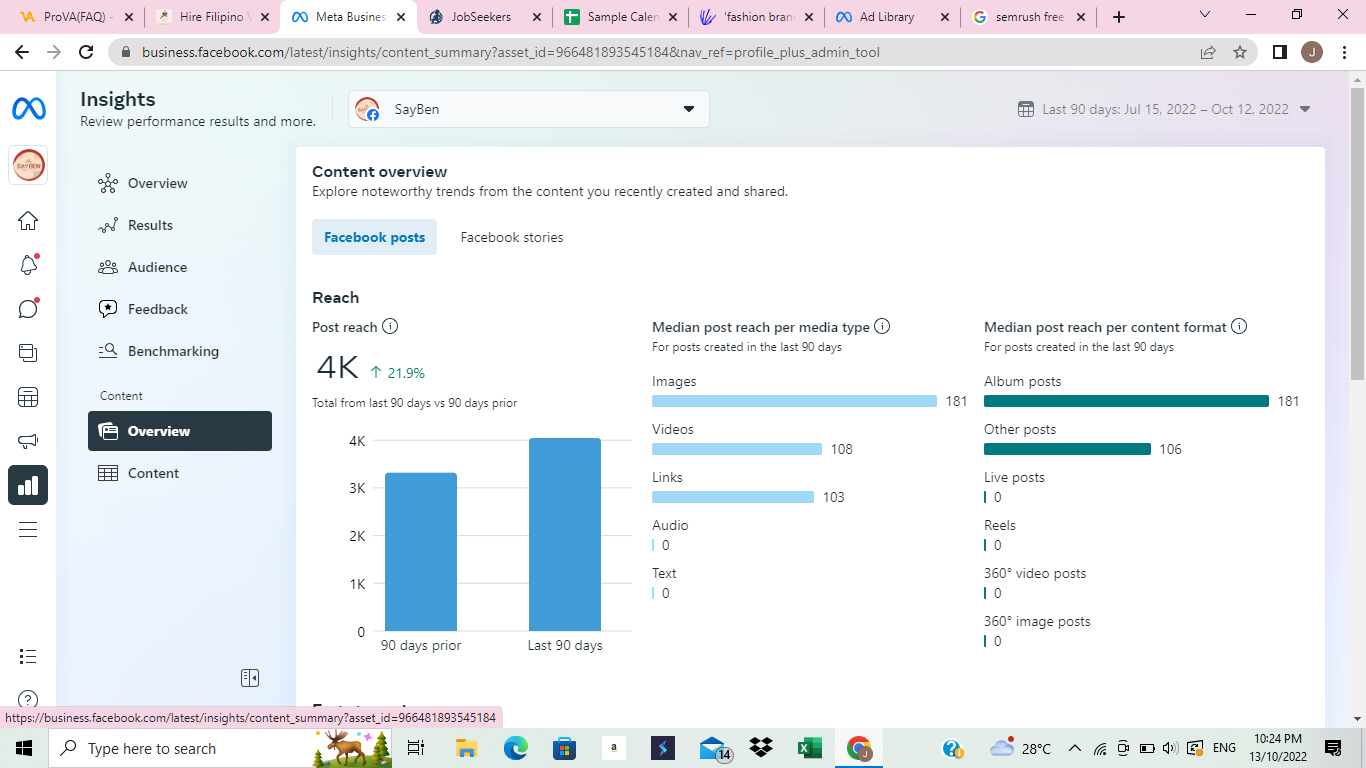Open the All tools hamburger icon

click(28, 529)
